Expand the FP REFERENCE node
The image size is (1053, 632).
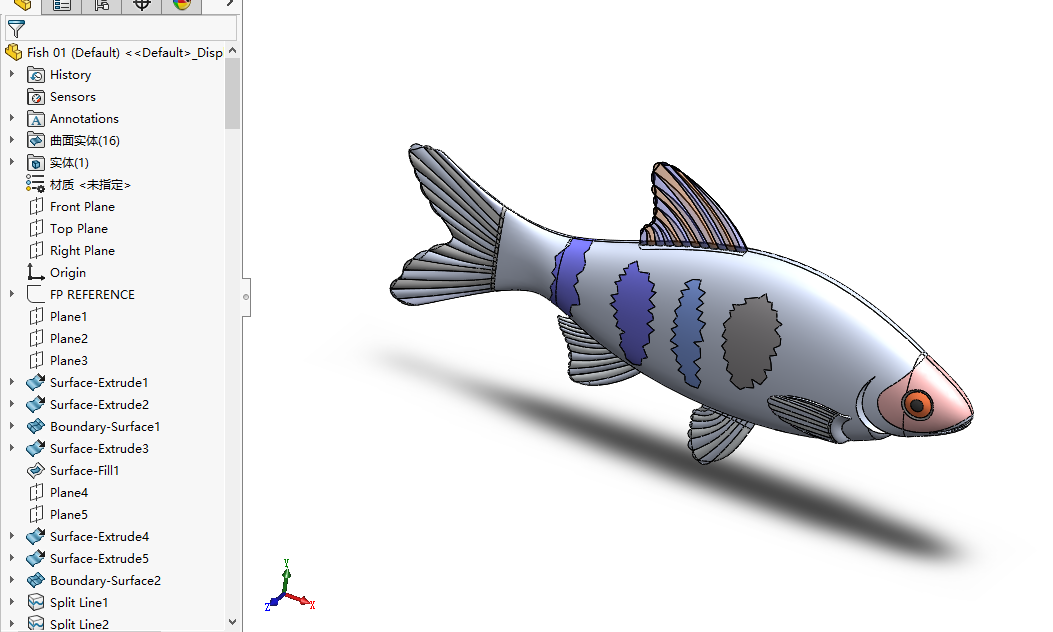click(x=11, y=294)
